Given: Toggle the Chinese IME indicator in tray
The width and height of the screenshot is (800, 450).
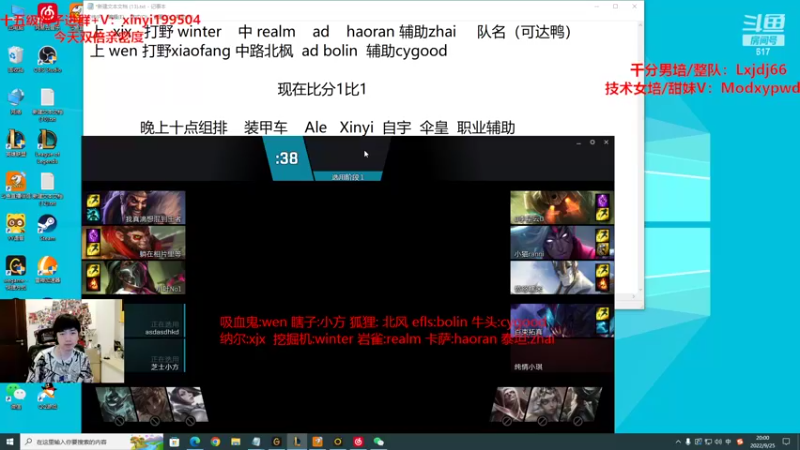Looking at the screenshot, I should (x=728, y=442).
